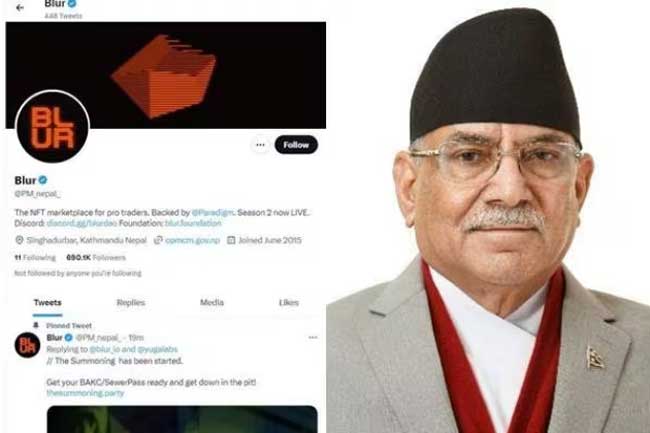This screenshot has width=650, height=433.
Task: Open the orange cube header banner image
Action: pyautogui.click(x=165, y=75)
